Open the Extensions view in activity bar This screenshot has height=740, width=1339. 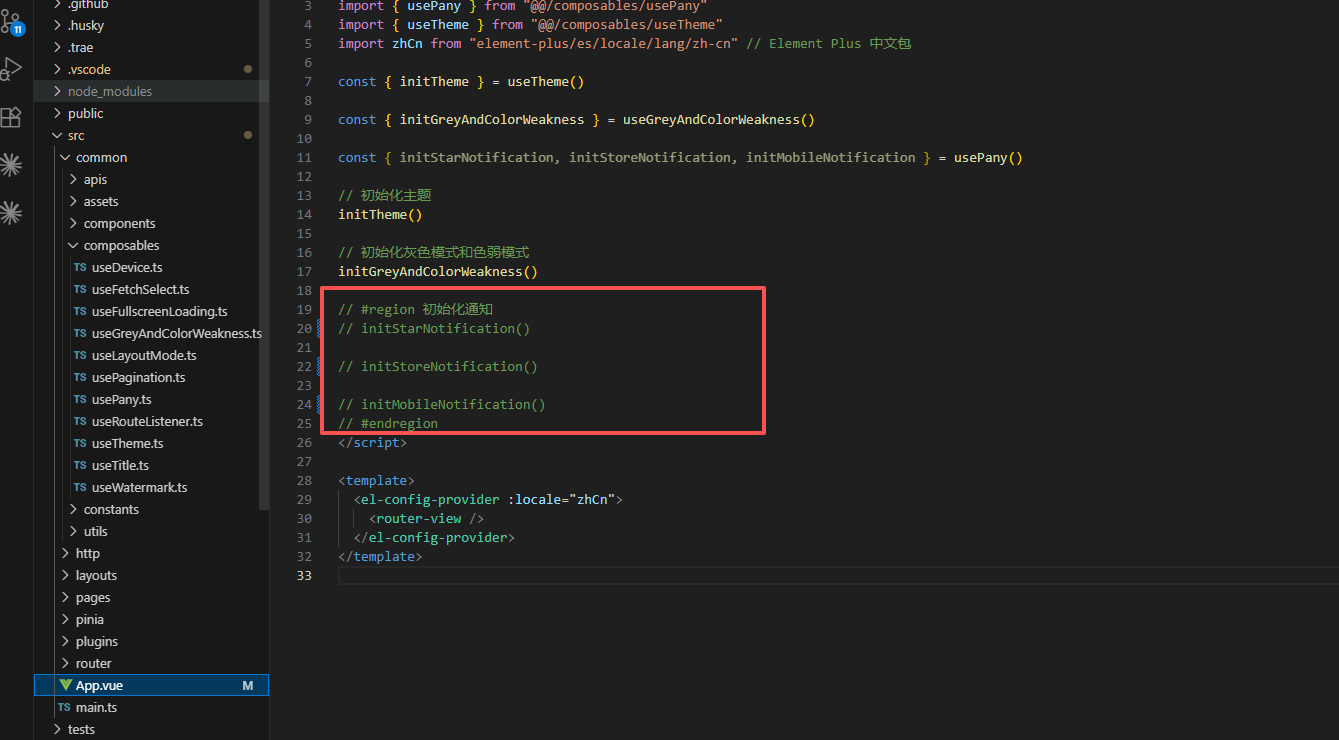tap(11, 117)
